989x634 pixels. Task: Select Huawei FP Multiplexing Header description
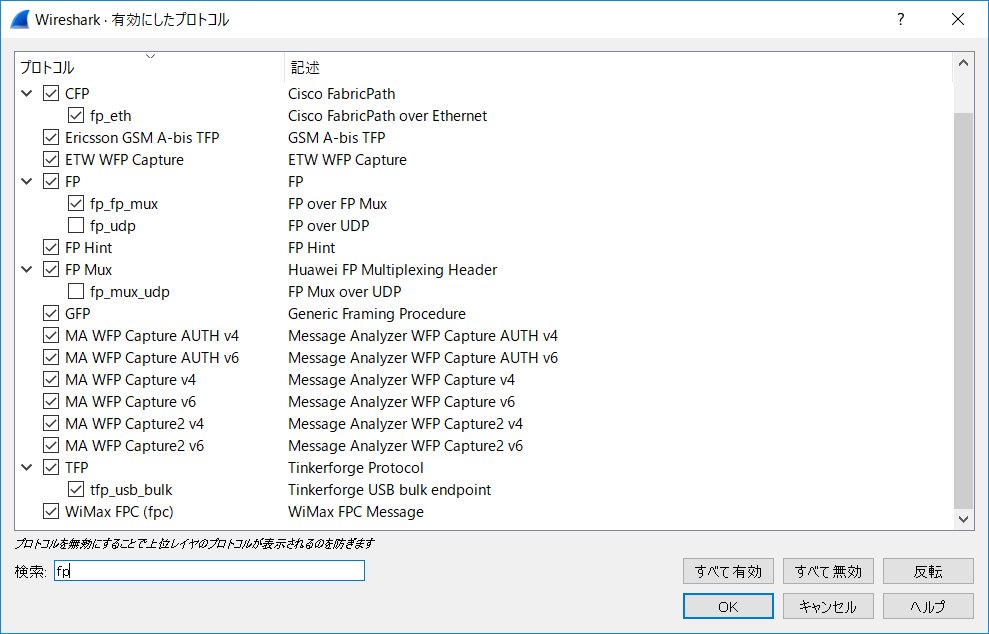tap(392, 269)
